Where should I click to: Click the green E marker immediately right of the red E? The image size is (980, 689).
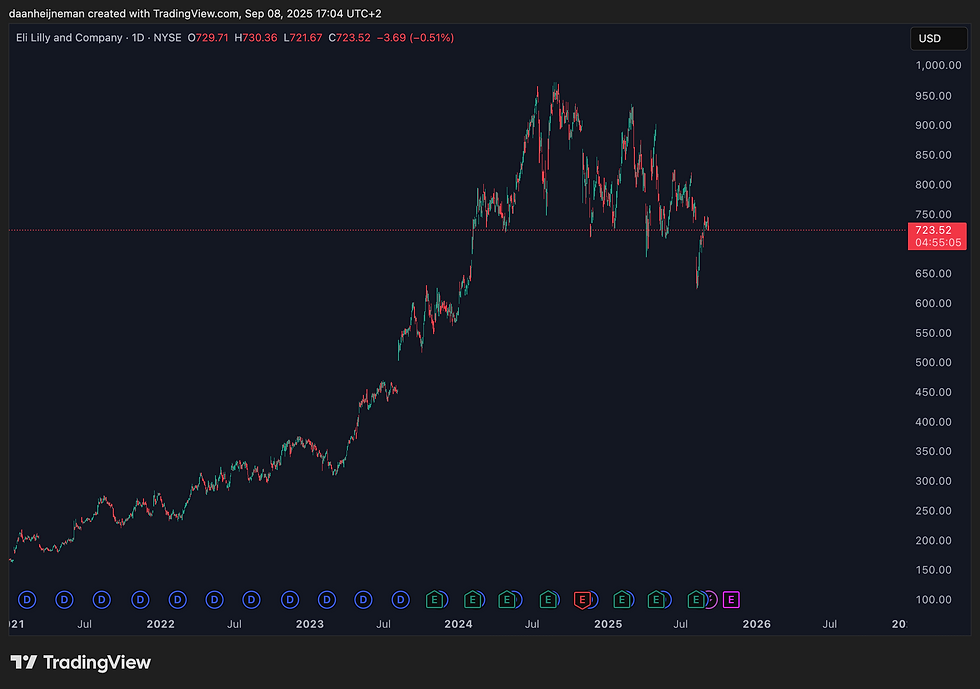pos(621,600)
